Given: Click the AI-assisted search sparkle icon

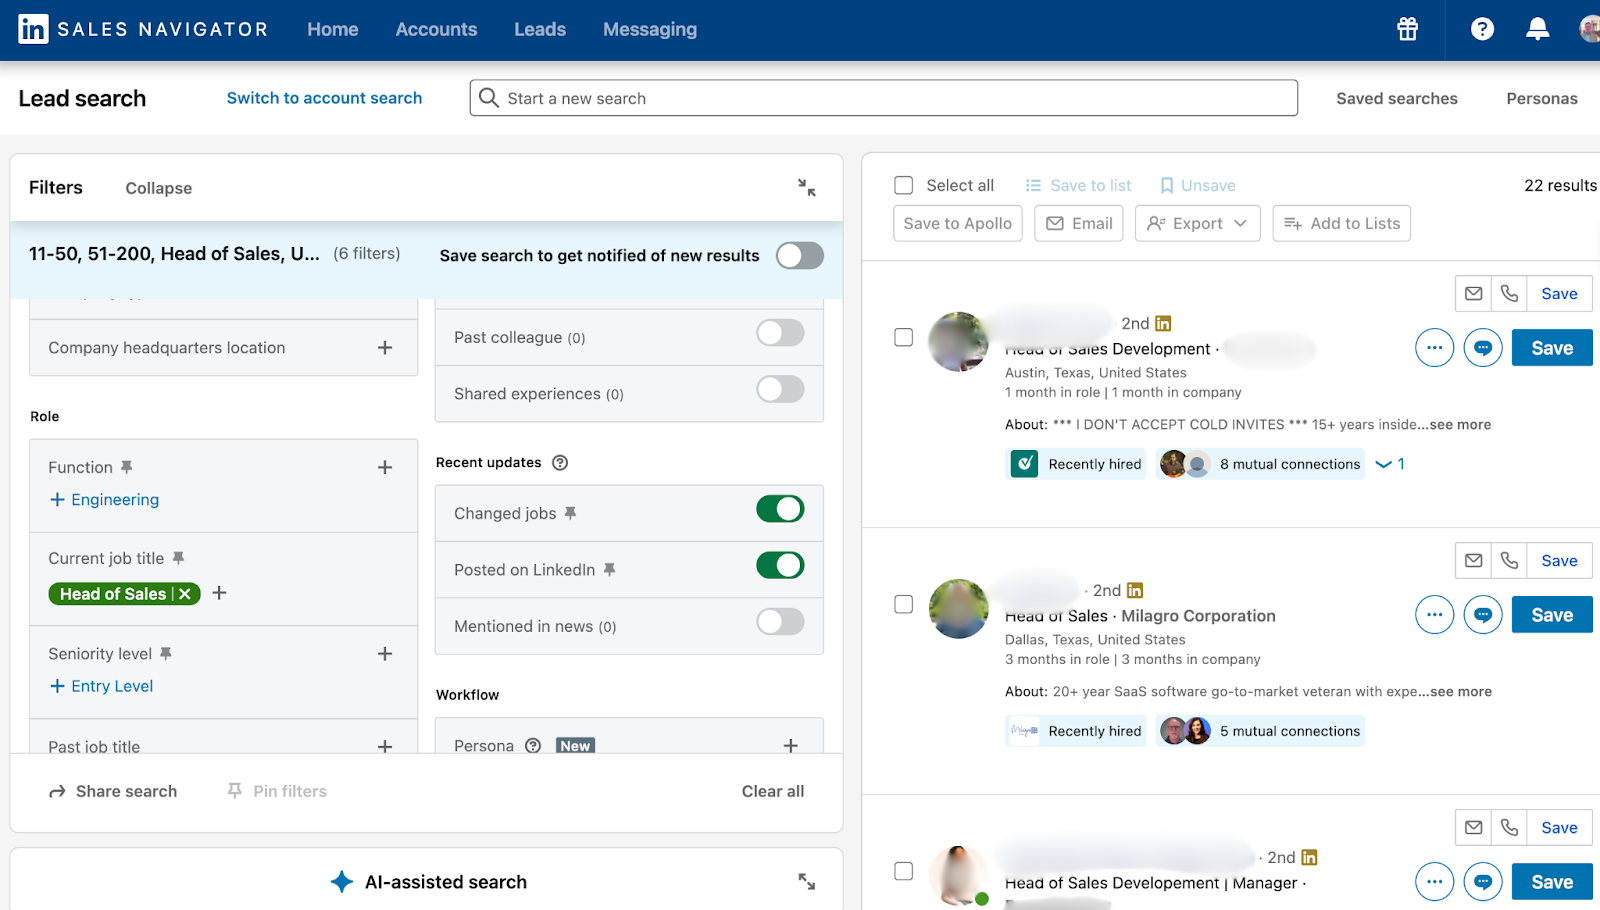Looking at the screenshot, I should (x=342, y=881).
